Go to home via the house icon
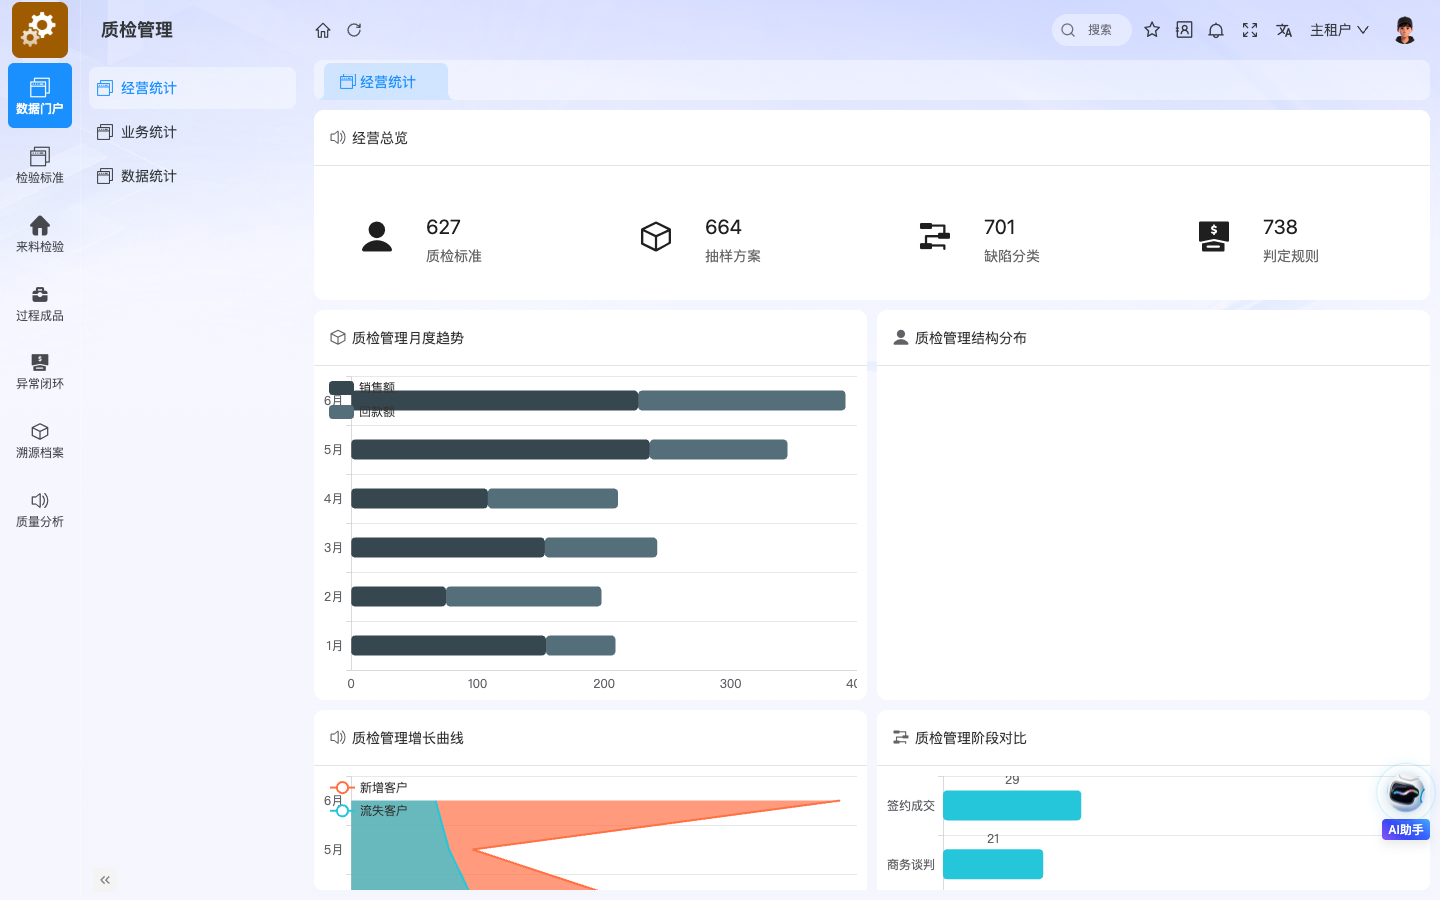Image resolution: width=1440 pixels, height=900 pixels. [x=323, y=30]
